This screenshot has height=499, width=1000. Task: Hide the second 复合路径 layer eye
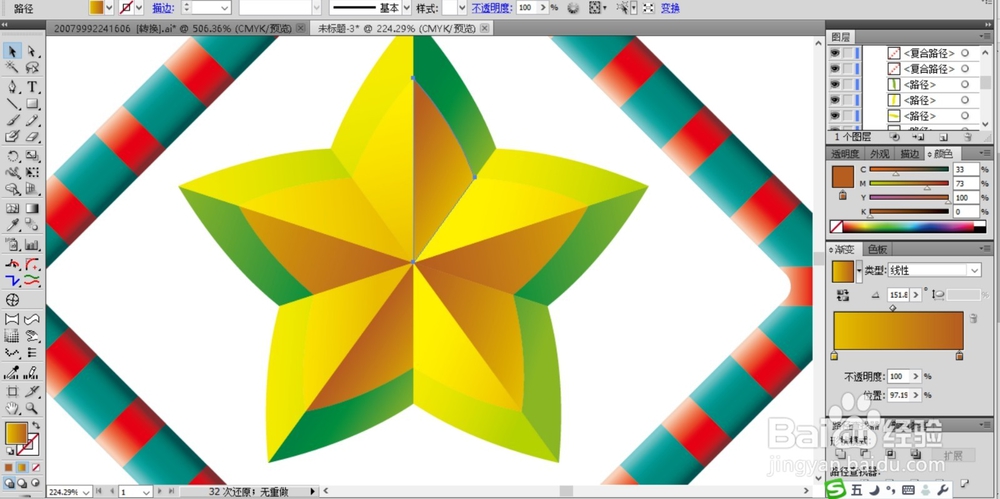pyautogui.click(x=834, y=69)
